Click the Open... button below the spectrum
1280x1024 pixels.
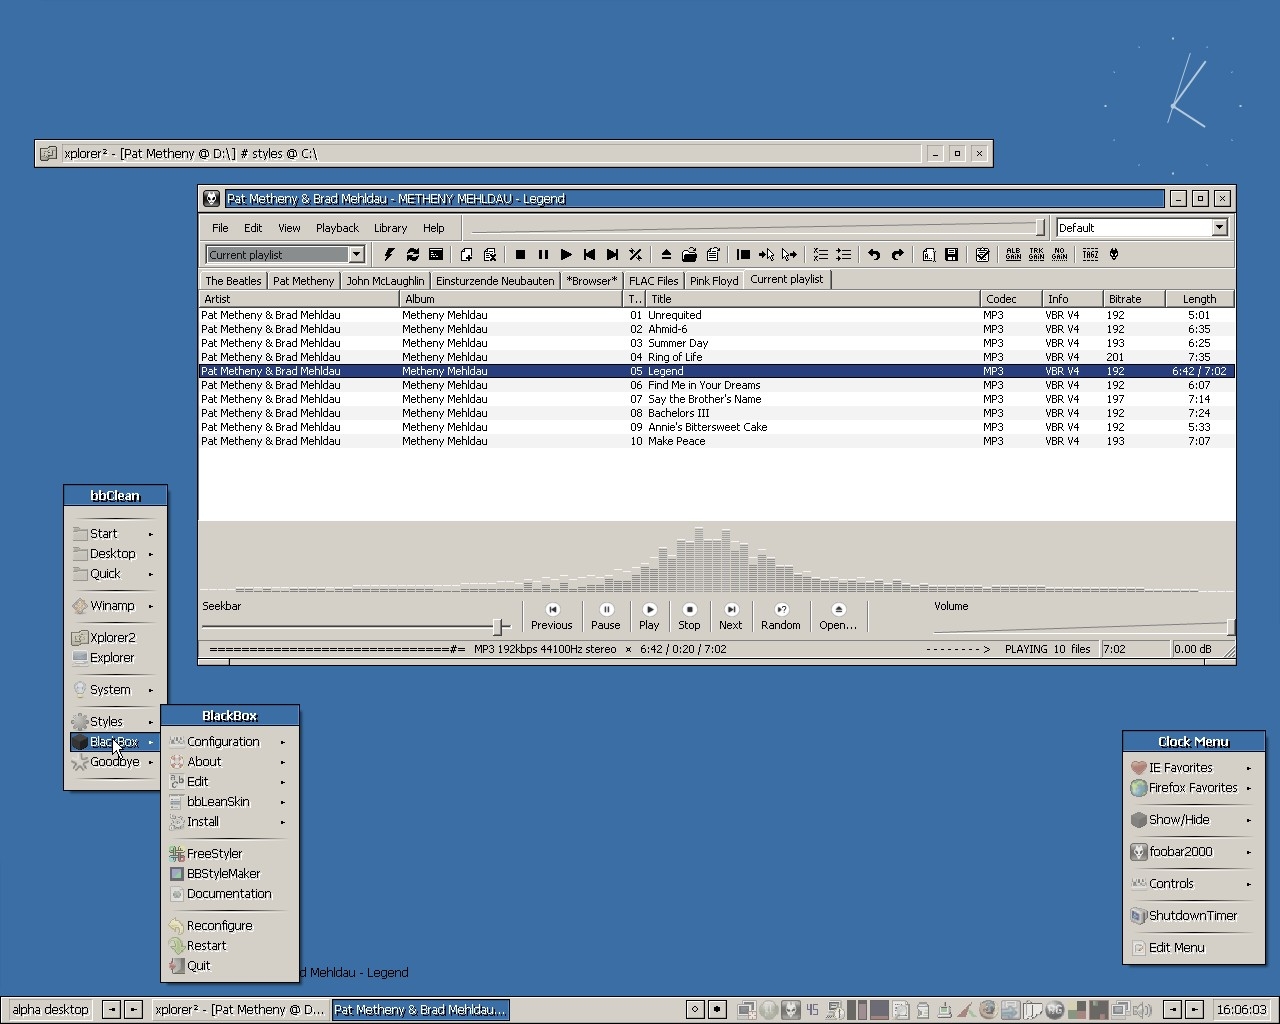click(x=838, y=617)
